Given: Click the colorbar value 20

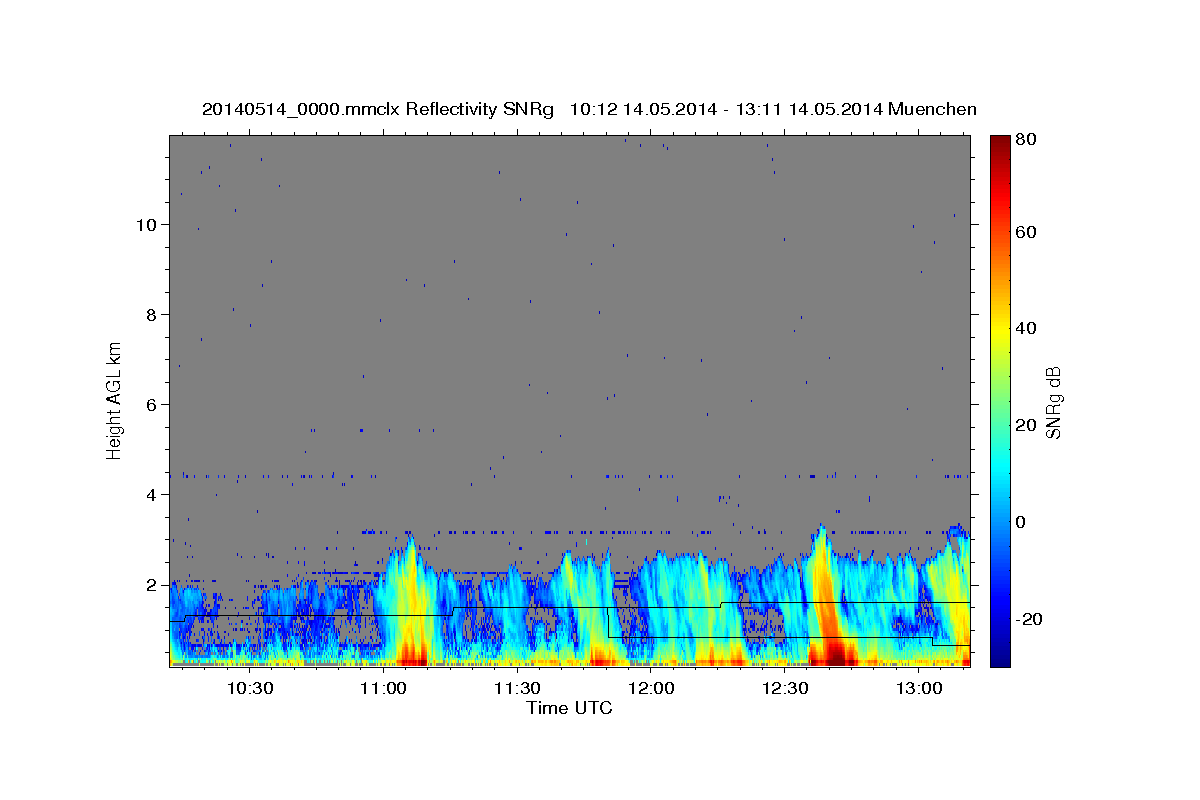Looking at the screenshot, I should [1025, 425].
